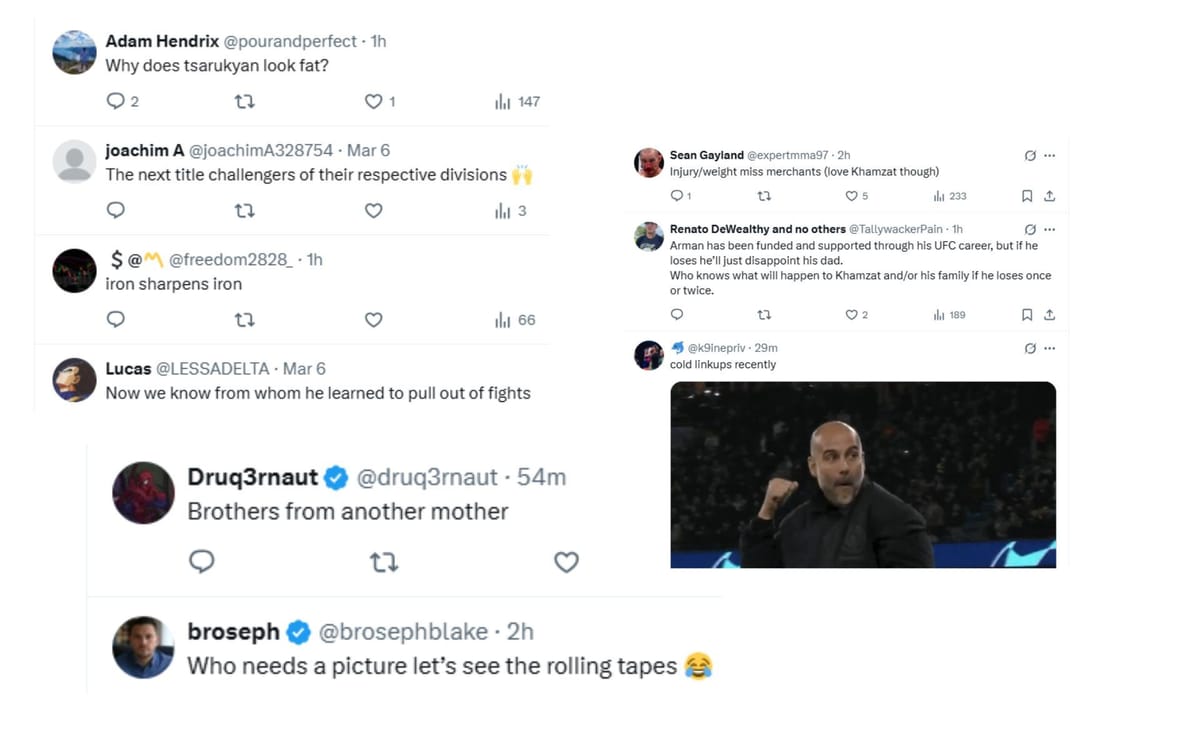
Task: Bookmark Sean Gayland's tweet
Action: tap(1027, 196)
